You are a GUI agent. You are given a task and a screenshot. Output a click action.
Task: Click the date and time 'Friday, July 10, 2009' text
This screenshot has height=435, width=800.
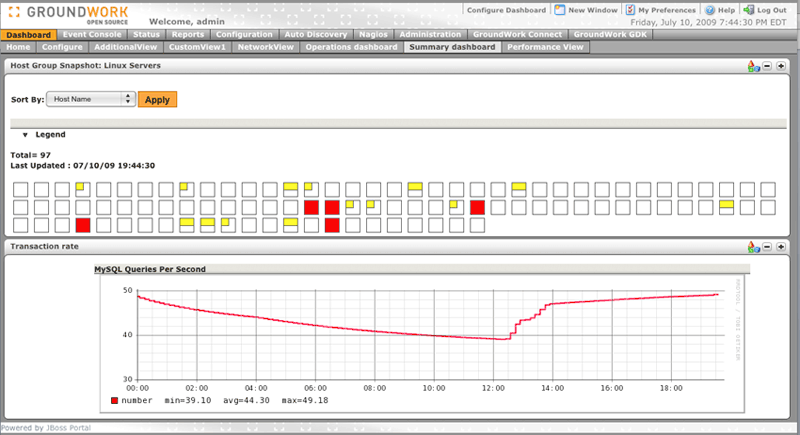click(709, 22)
